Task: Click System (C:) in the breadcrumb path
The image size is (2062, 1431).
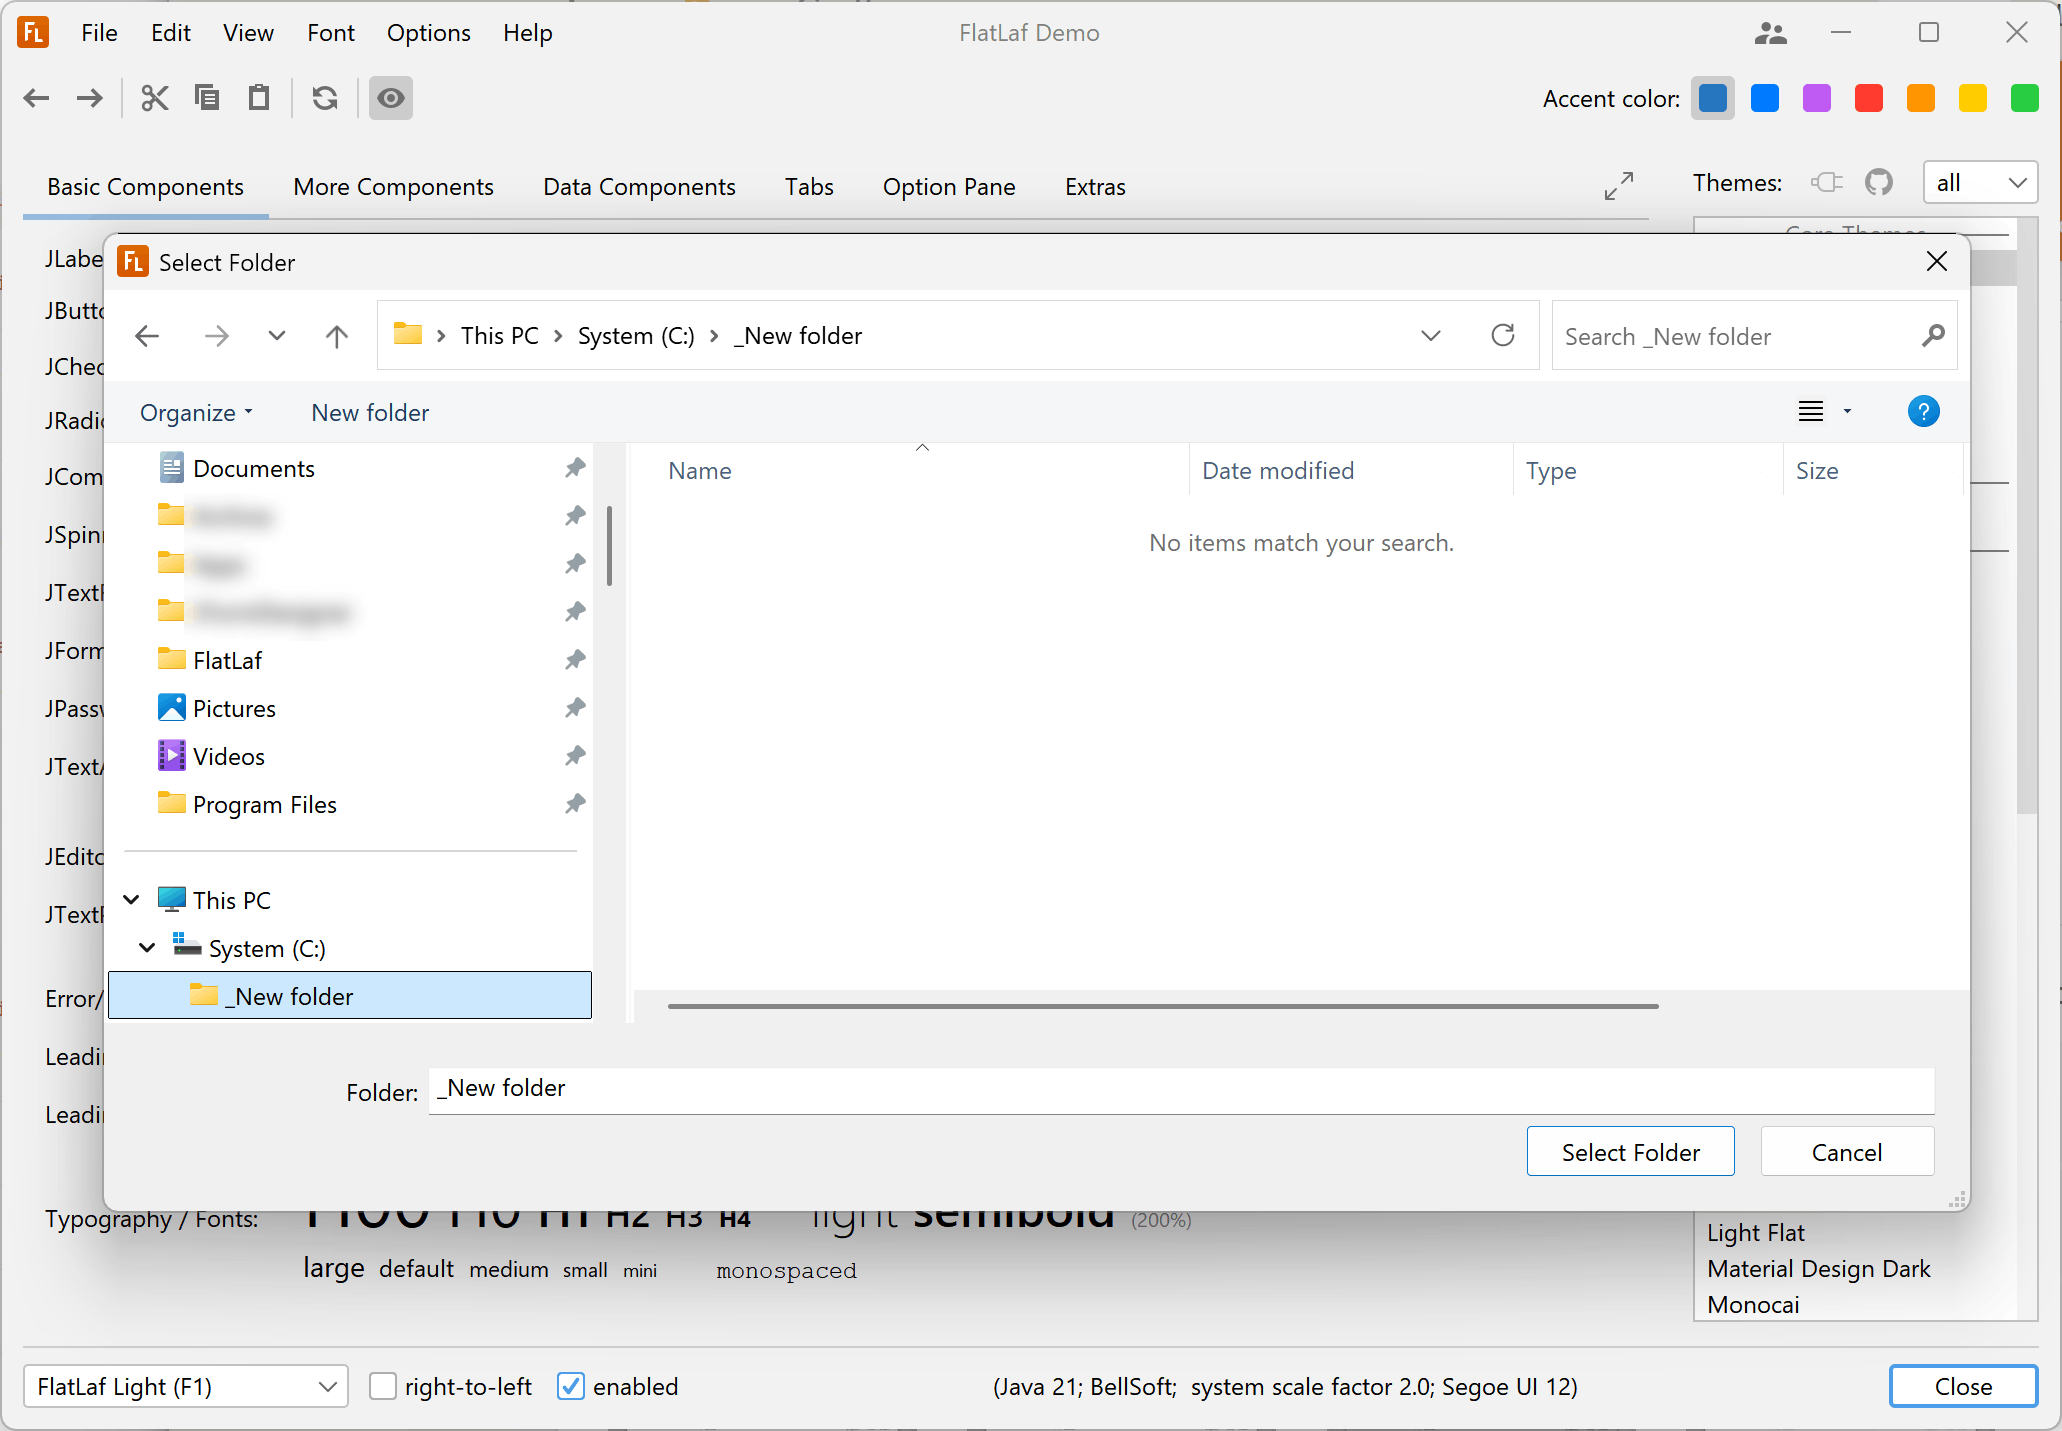Action: (x=636, y=336)
